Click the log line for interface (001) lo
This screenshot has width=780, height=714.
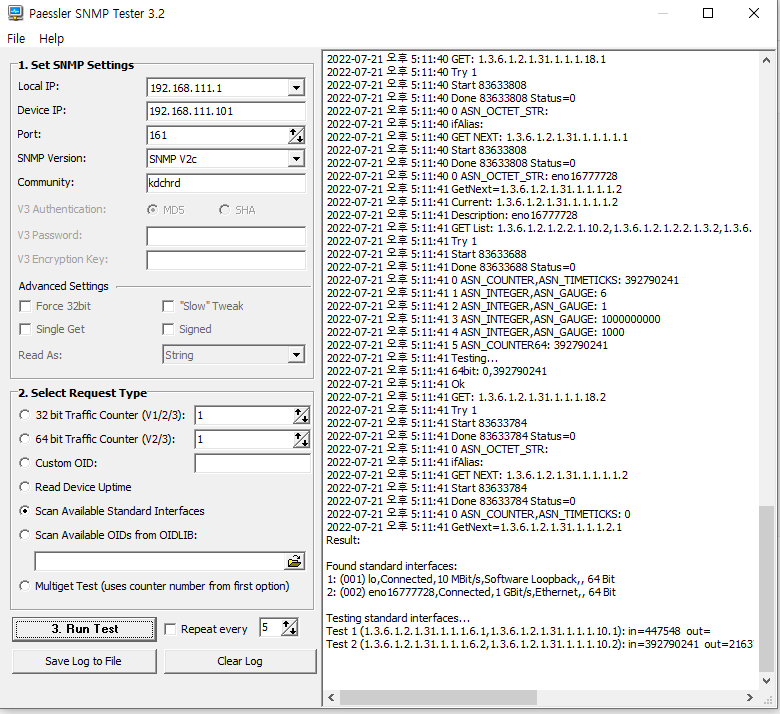pyautogui.click(x=471, y=579)
